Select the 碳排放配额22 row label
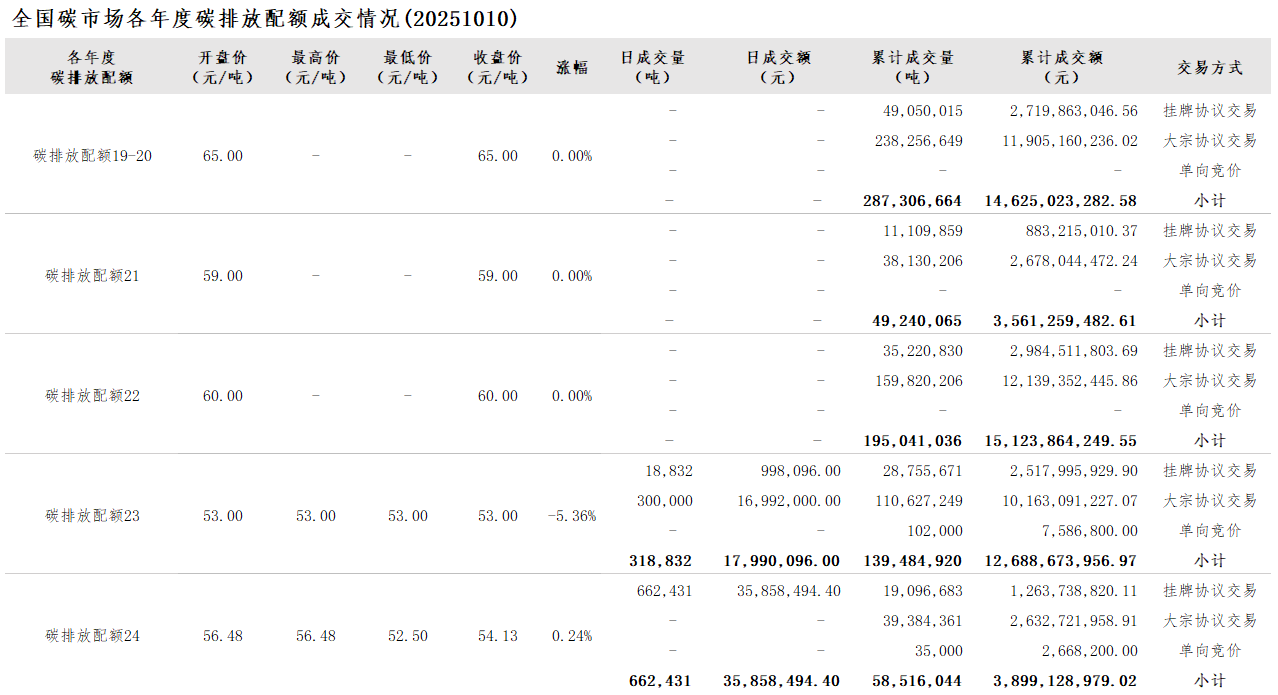 pyautogui.click(x=93, y=396)
